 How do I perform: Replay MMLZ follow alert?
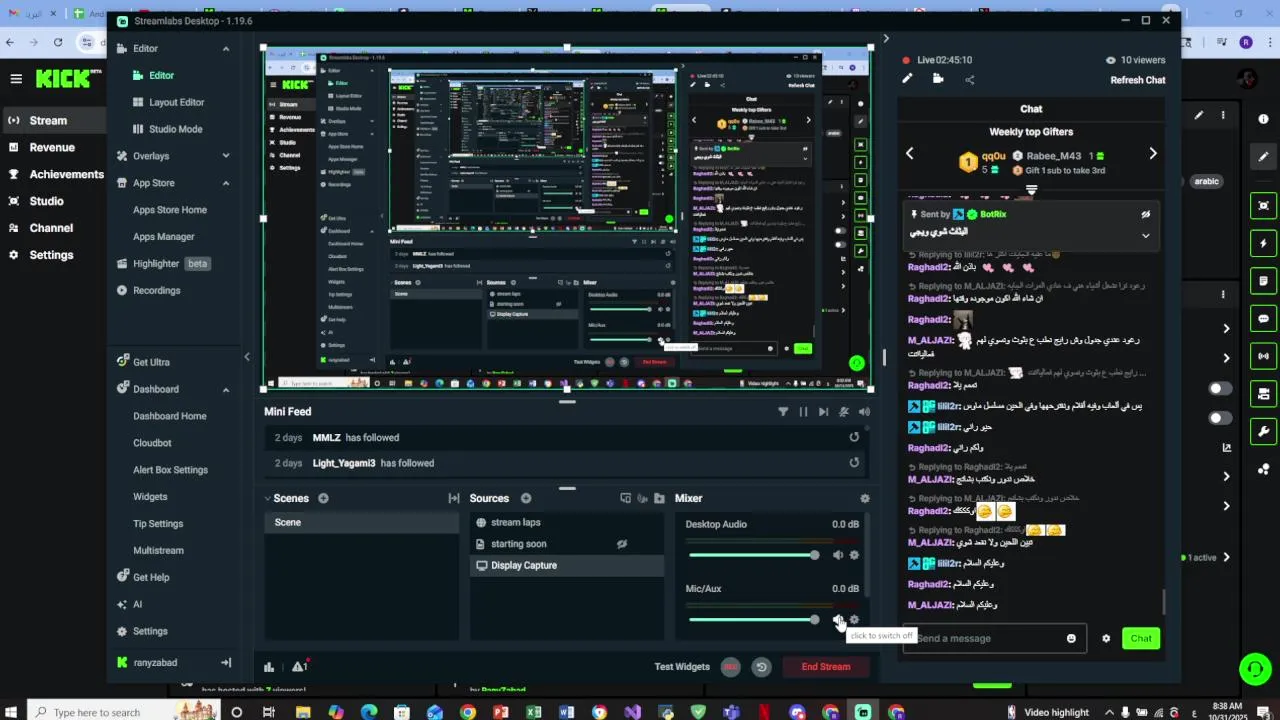point(854,437)
